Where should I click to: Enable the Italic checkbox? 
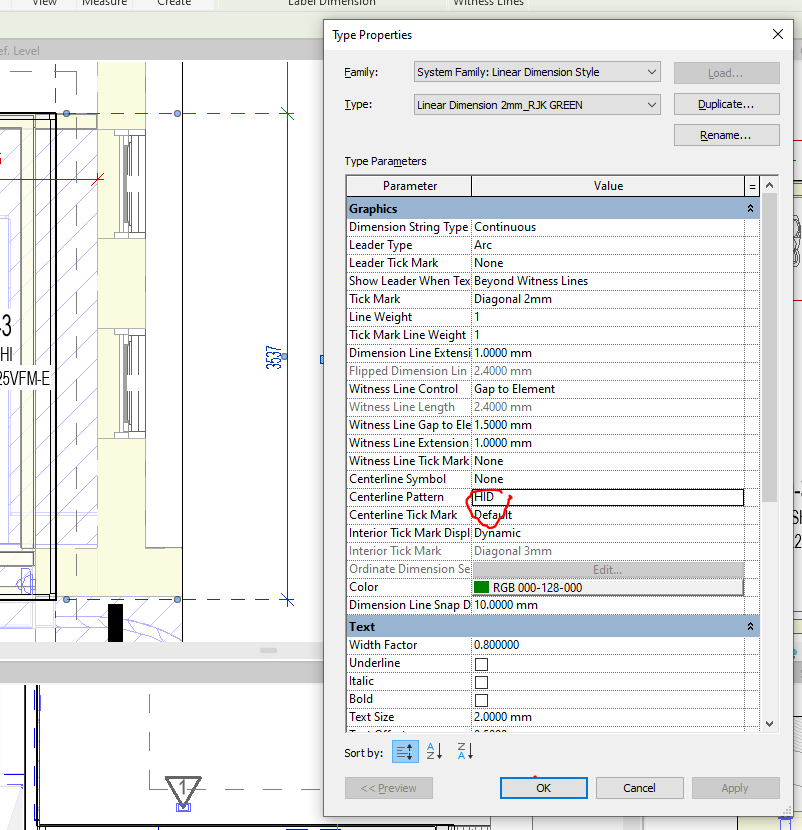click(x=481, y=682)
